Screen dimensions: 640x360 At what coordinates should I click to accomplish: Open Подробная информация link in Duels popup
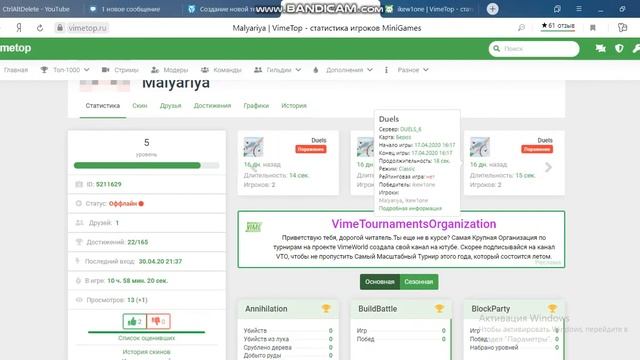pos(410,208)
